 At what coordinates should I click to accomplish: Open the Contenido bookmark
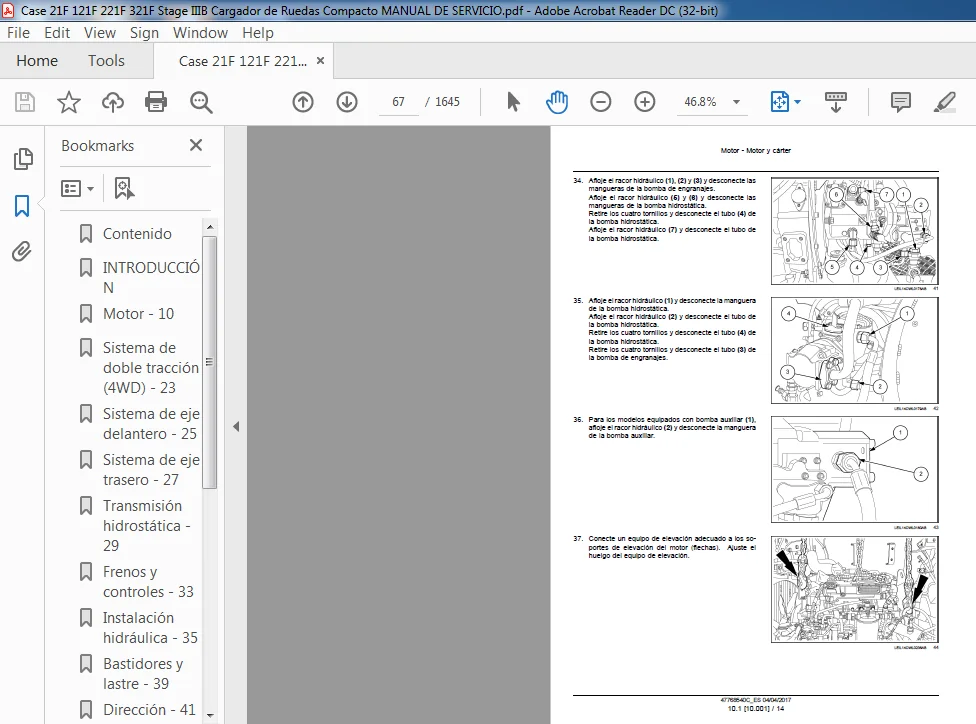137,233
